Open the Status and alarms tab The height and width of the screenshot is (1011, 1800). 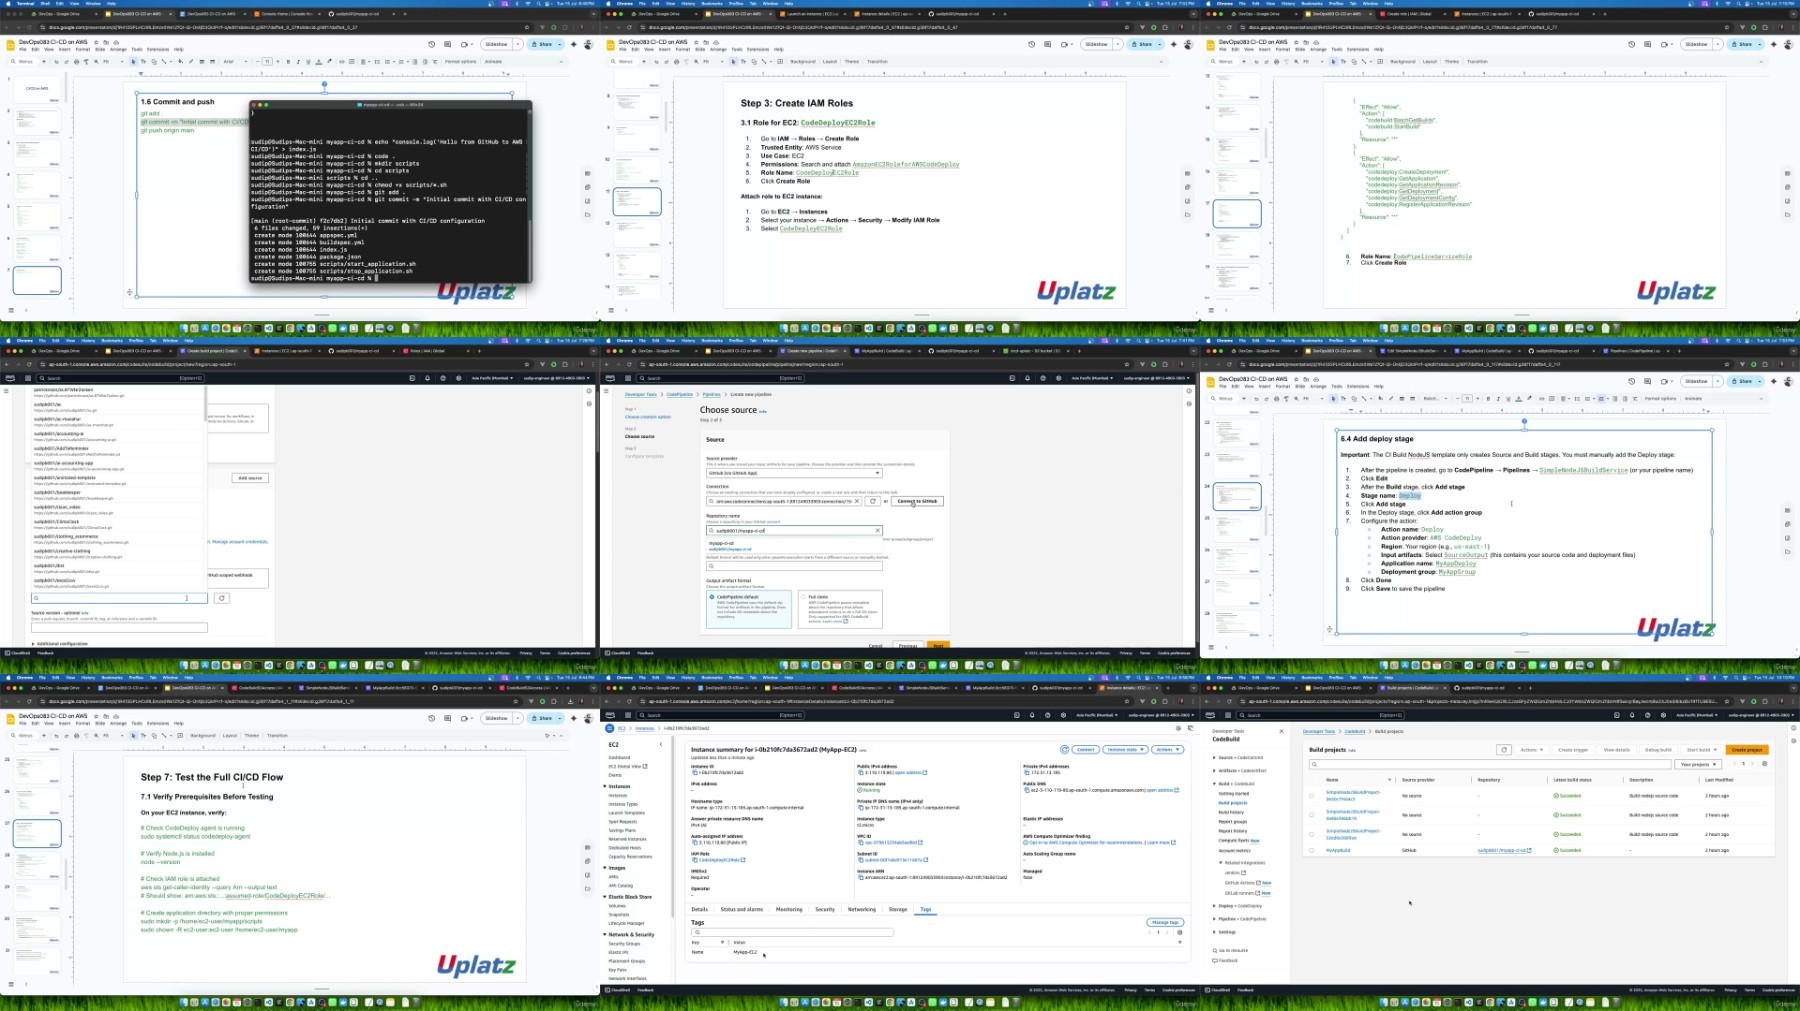coord(741,909)
